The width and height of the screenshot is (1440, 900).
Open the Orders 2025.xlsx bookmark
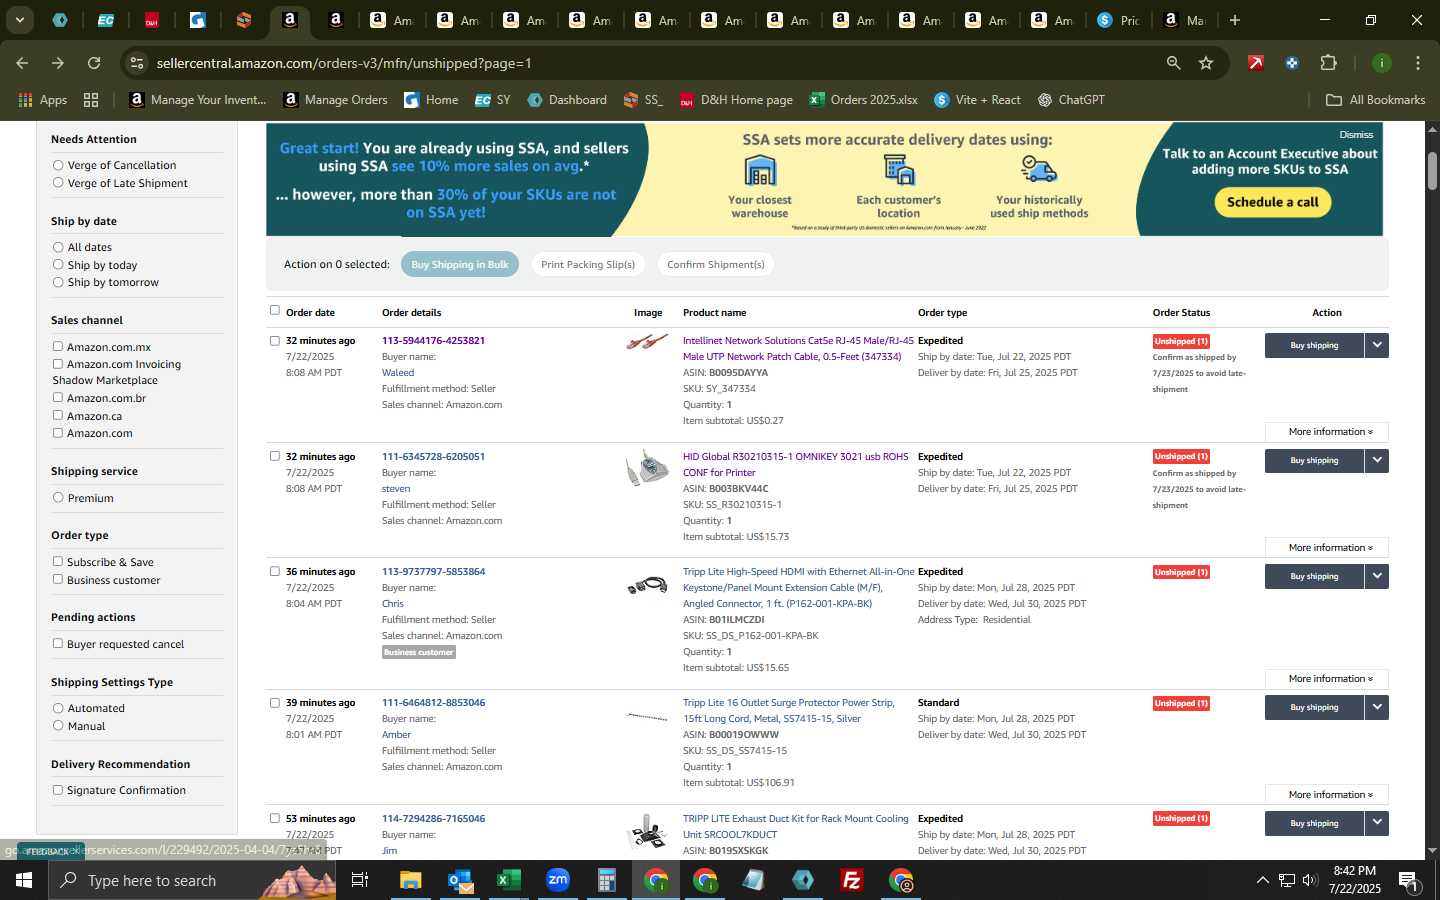pyautogui.click(x=864, y=100)
